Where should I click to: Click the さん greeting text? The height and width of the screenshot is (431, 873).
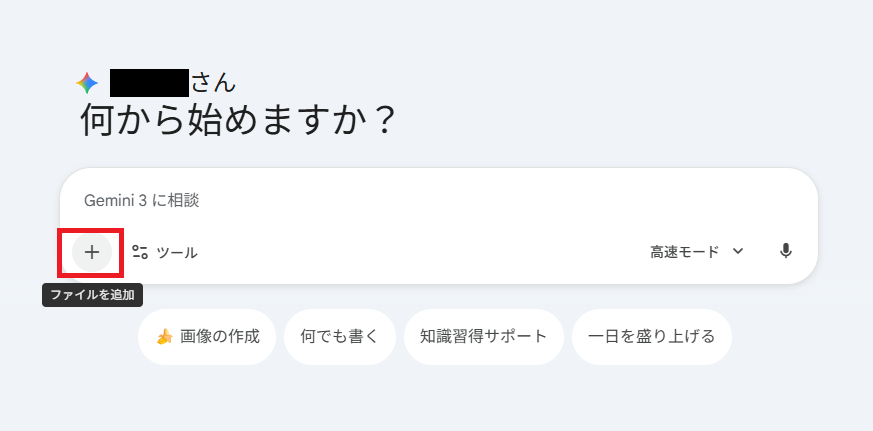[213, 83]
